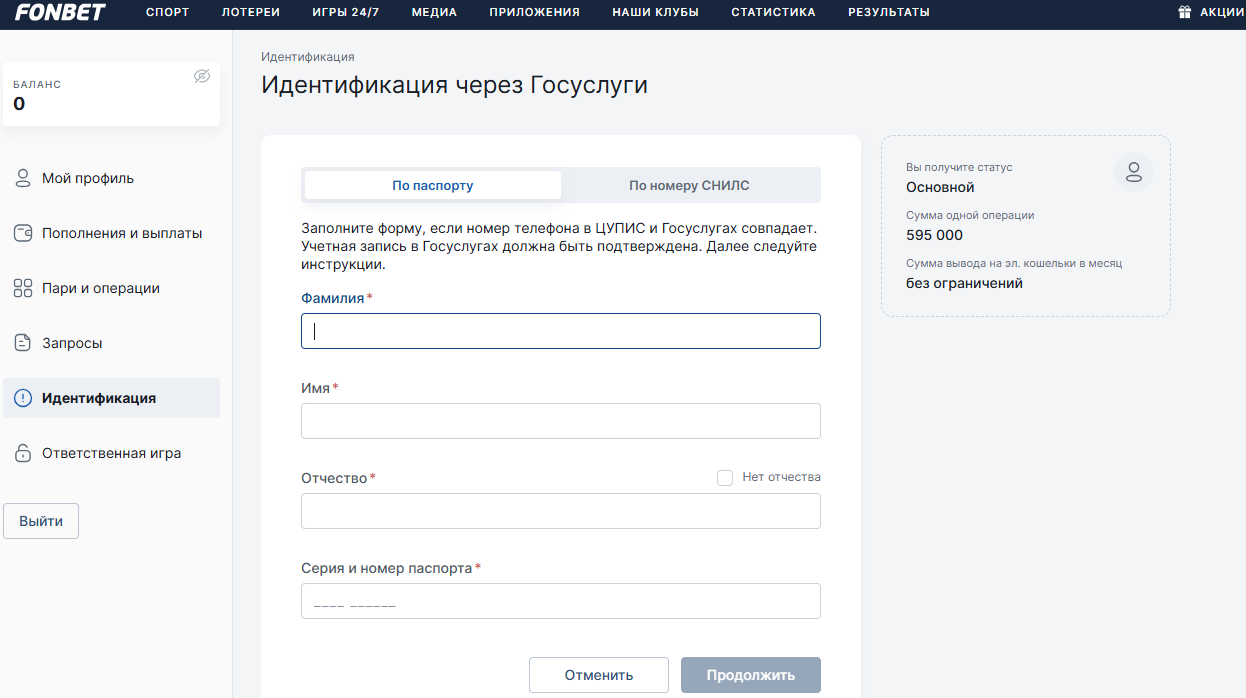1246x698 pixels.
Task: Enable the Нет отчества checkbox
Action: click(x=725, y=478)
